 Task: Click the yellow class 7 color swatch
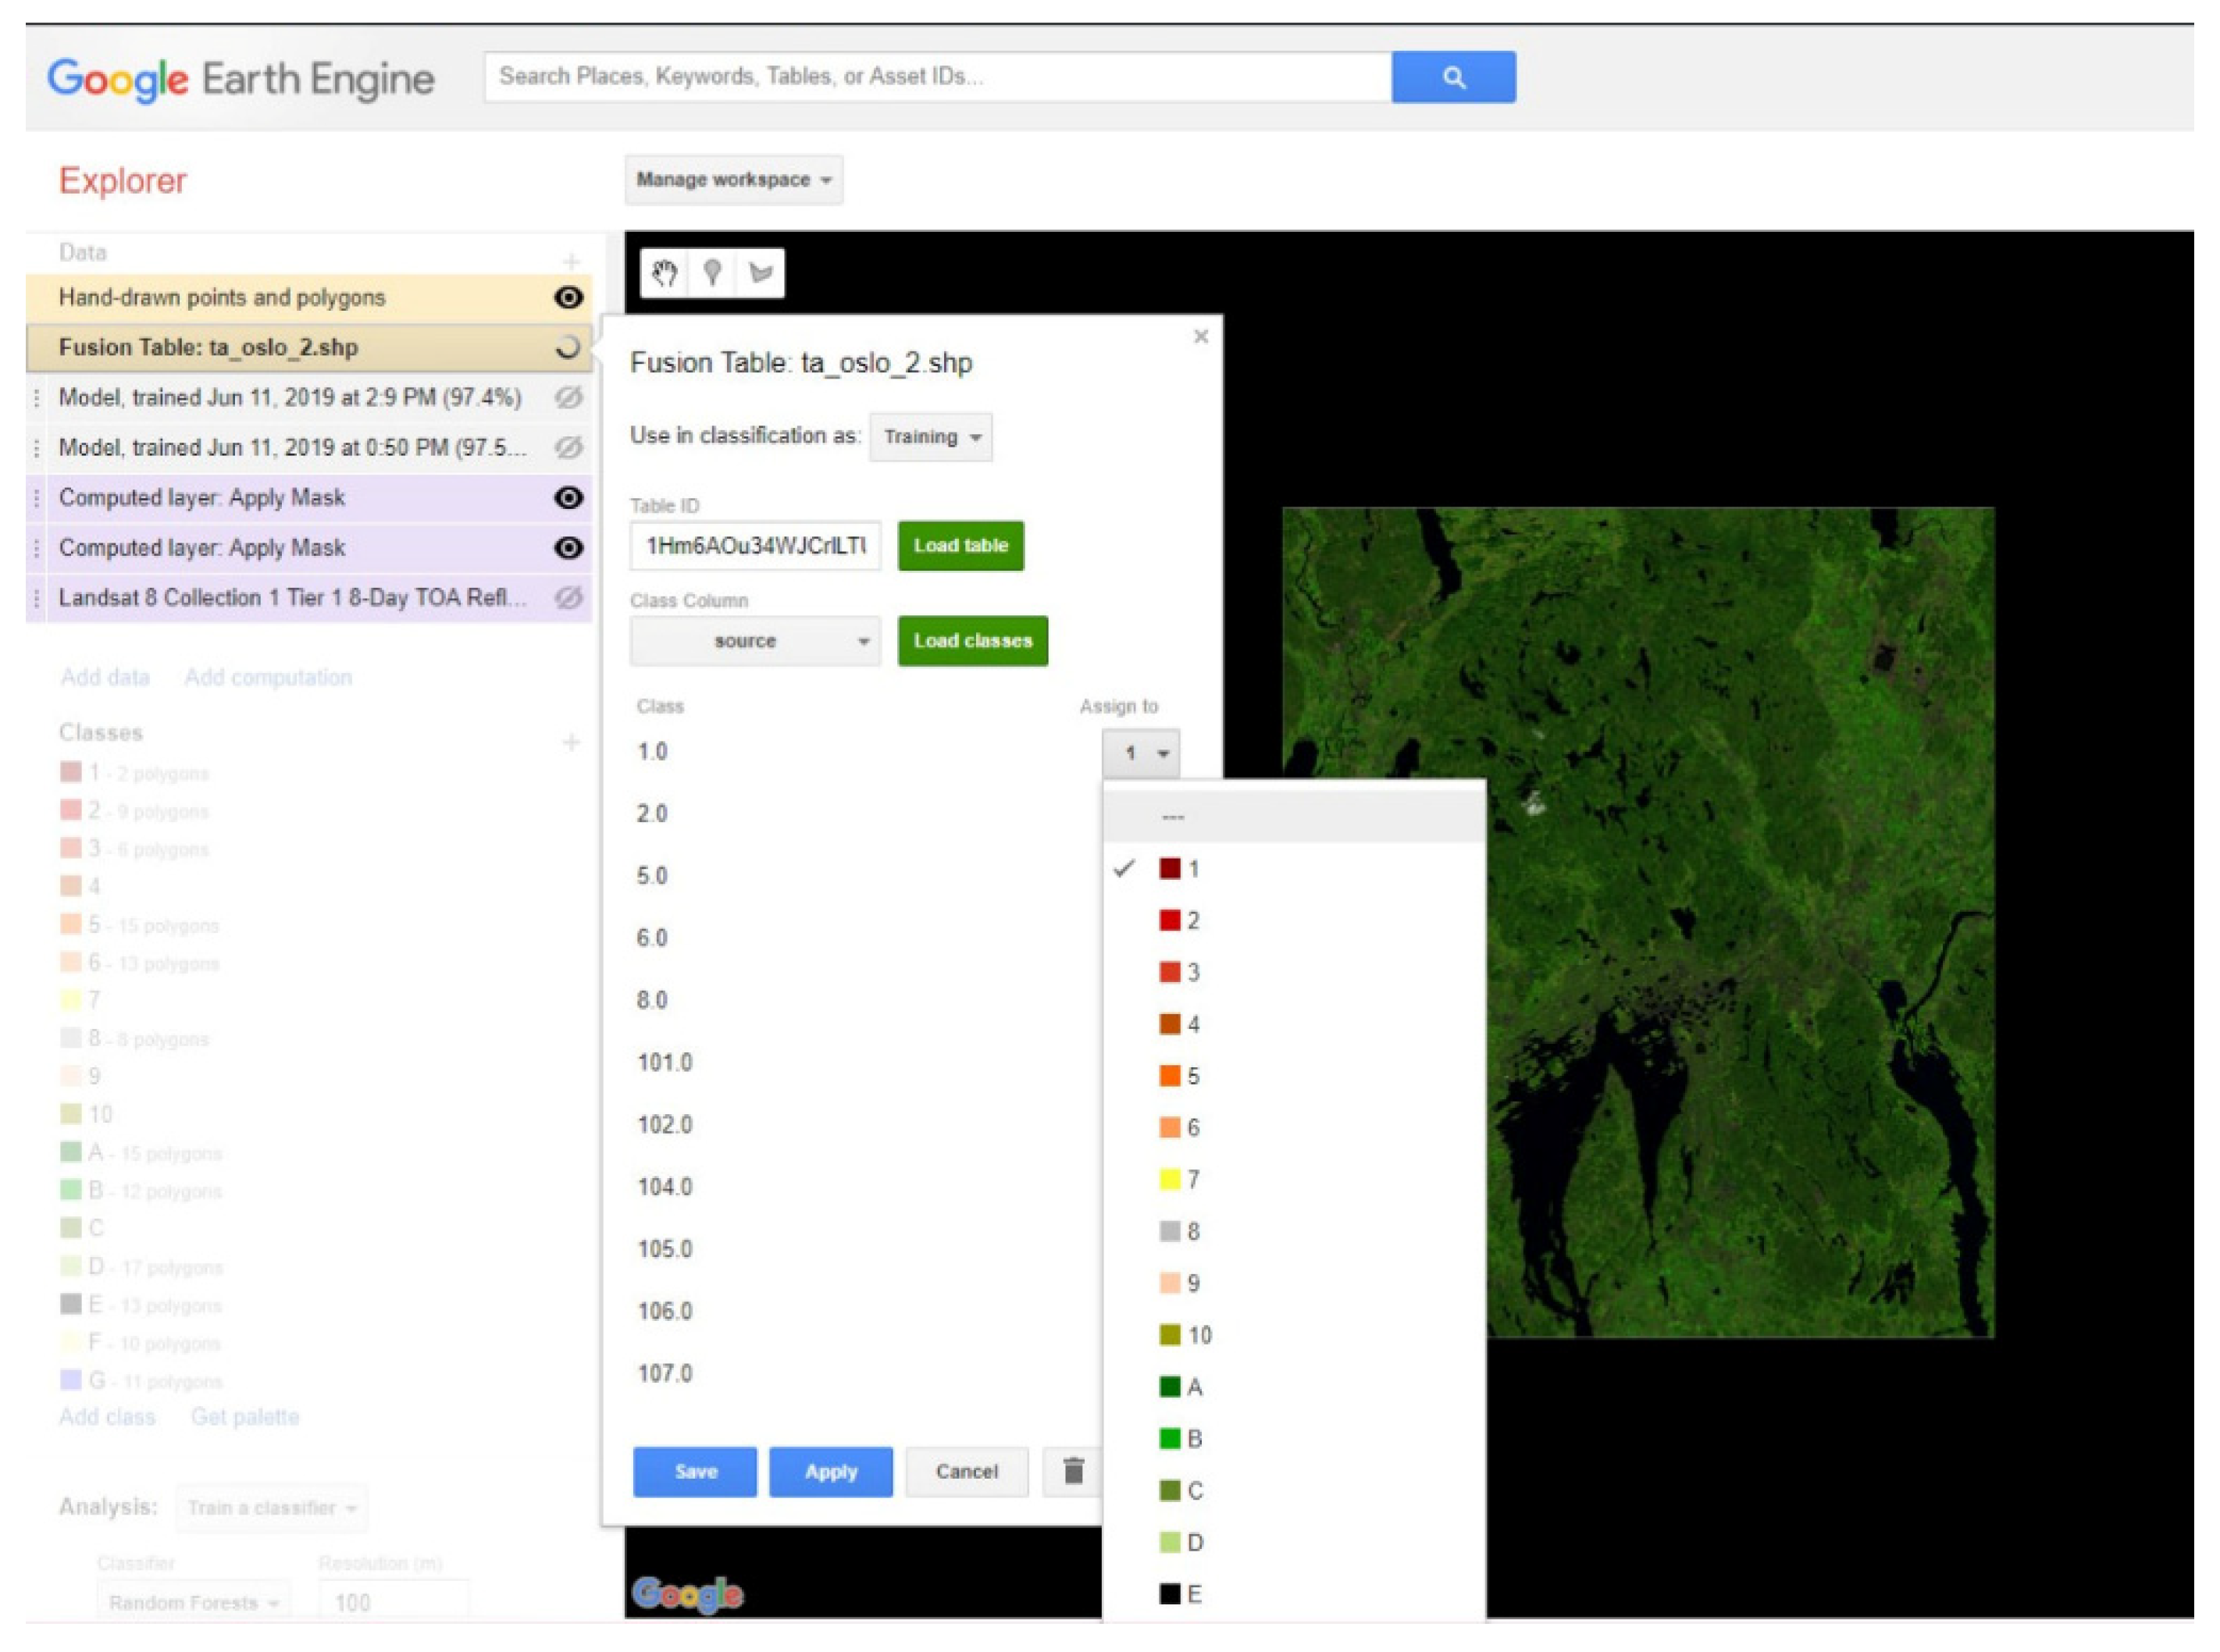tap(1169, 1180)
